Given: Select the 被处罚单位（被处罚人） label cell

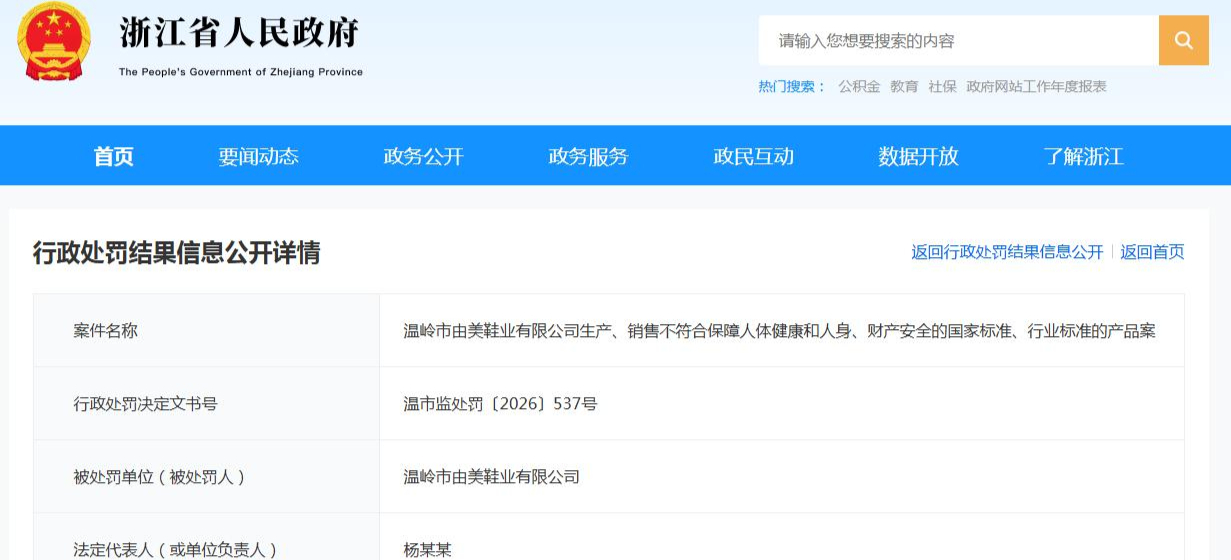Looking at the screenshot, I should 207,477.
